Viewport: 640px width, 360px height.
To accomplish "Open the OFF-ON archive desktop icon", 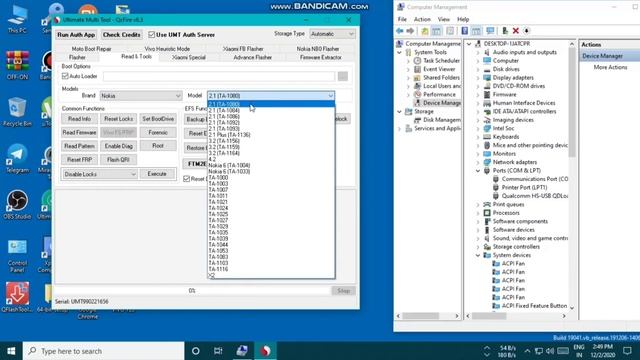I will [x=17, y=65].
